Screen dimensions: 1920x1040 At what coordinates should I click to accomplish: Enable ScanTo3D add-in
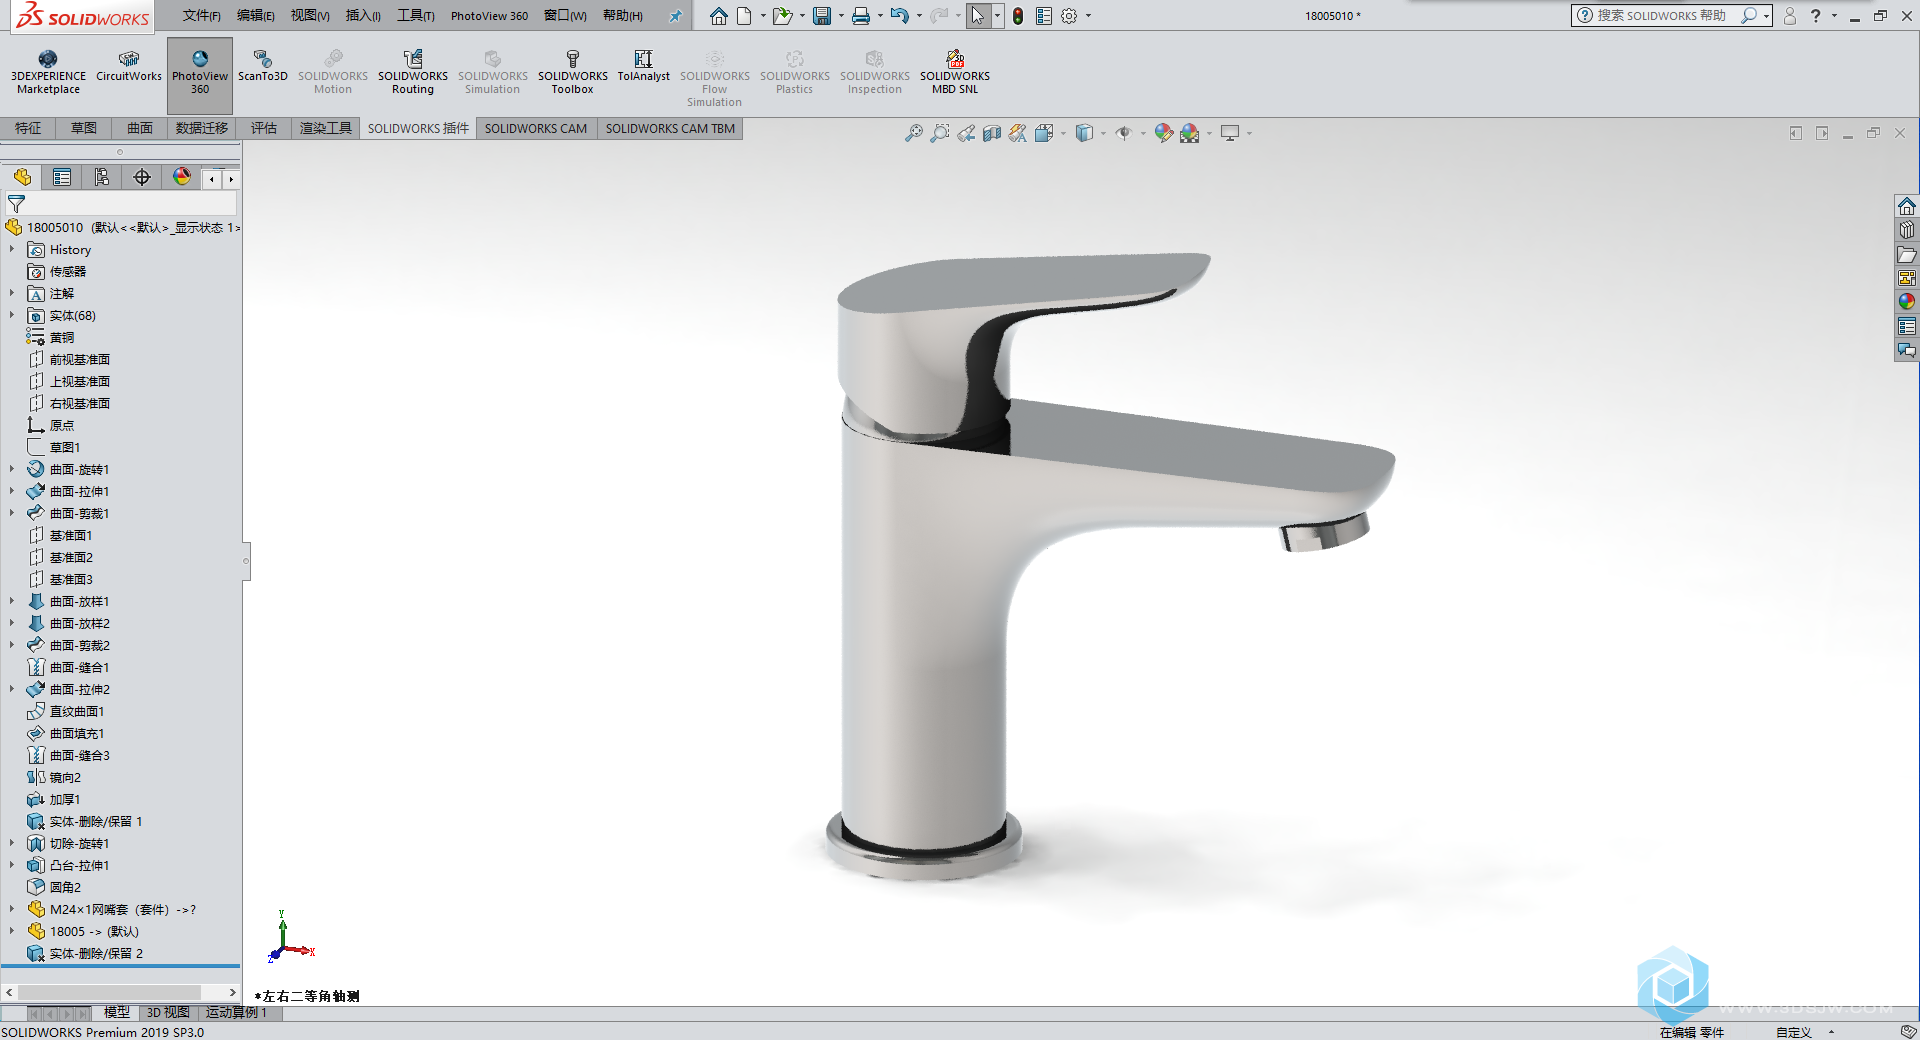coord(262,66)
